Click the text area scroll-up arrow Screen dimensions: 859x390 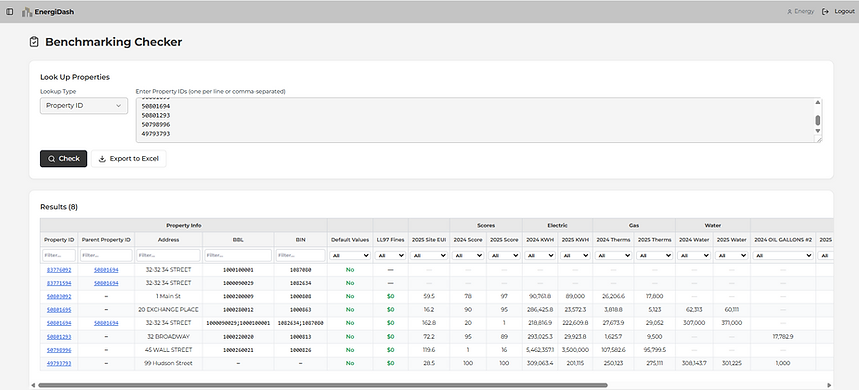[818, 102]
